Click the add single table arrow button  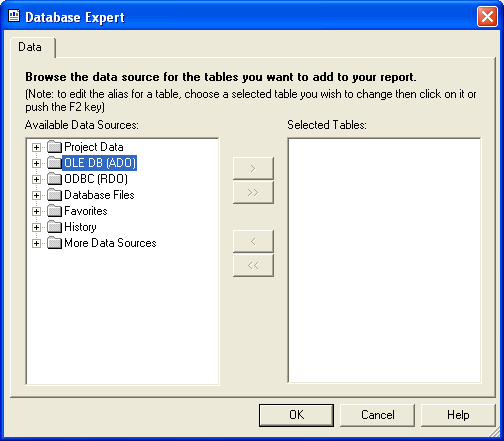coord(253,169)
